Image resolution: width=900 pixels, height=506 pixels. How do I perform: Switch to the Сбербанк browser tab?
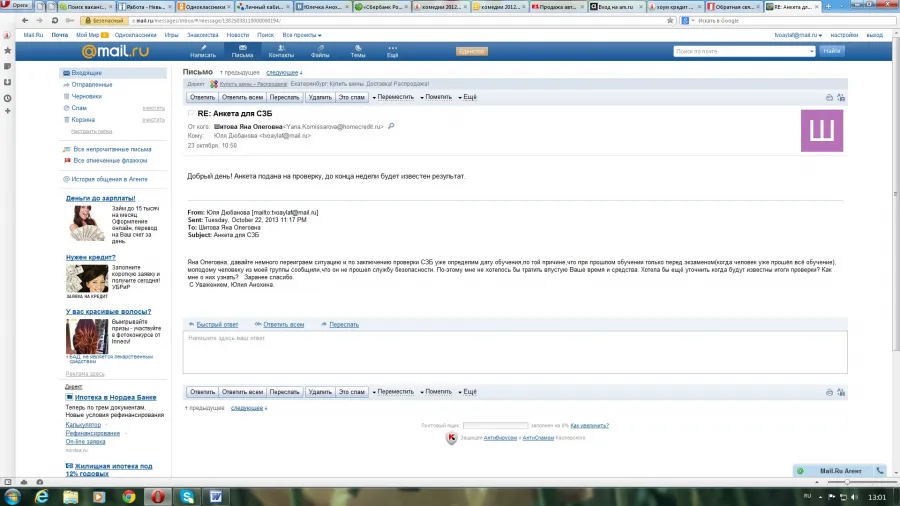tap(382, 6)
